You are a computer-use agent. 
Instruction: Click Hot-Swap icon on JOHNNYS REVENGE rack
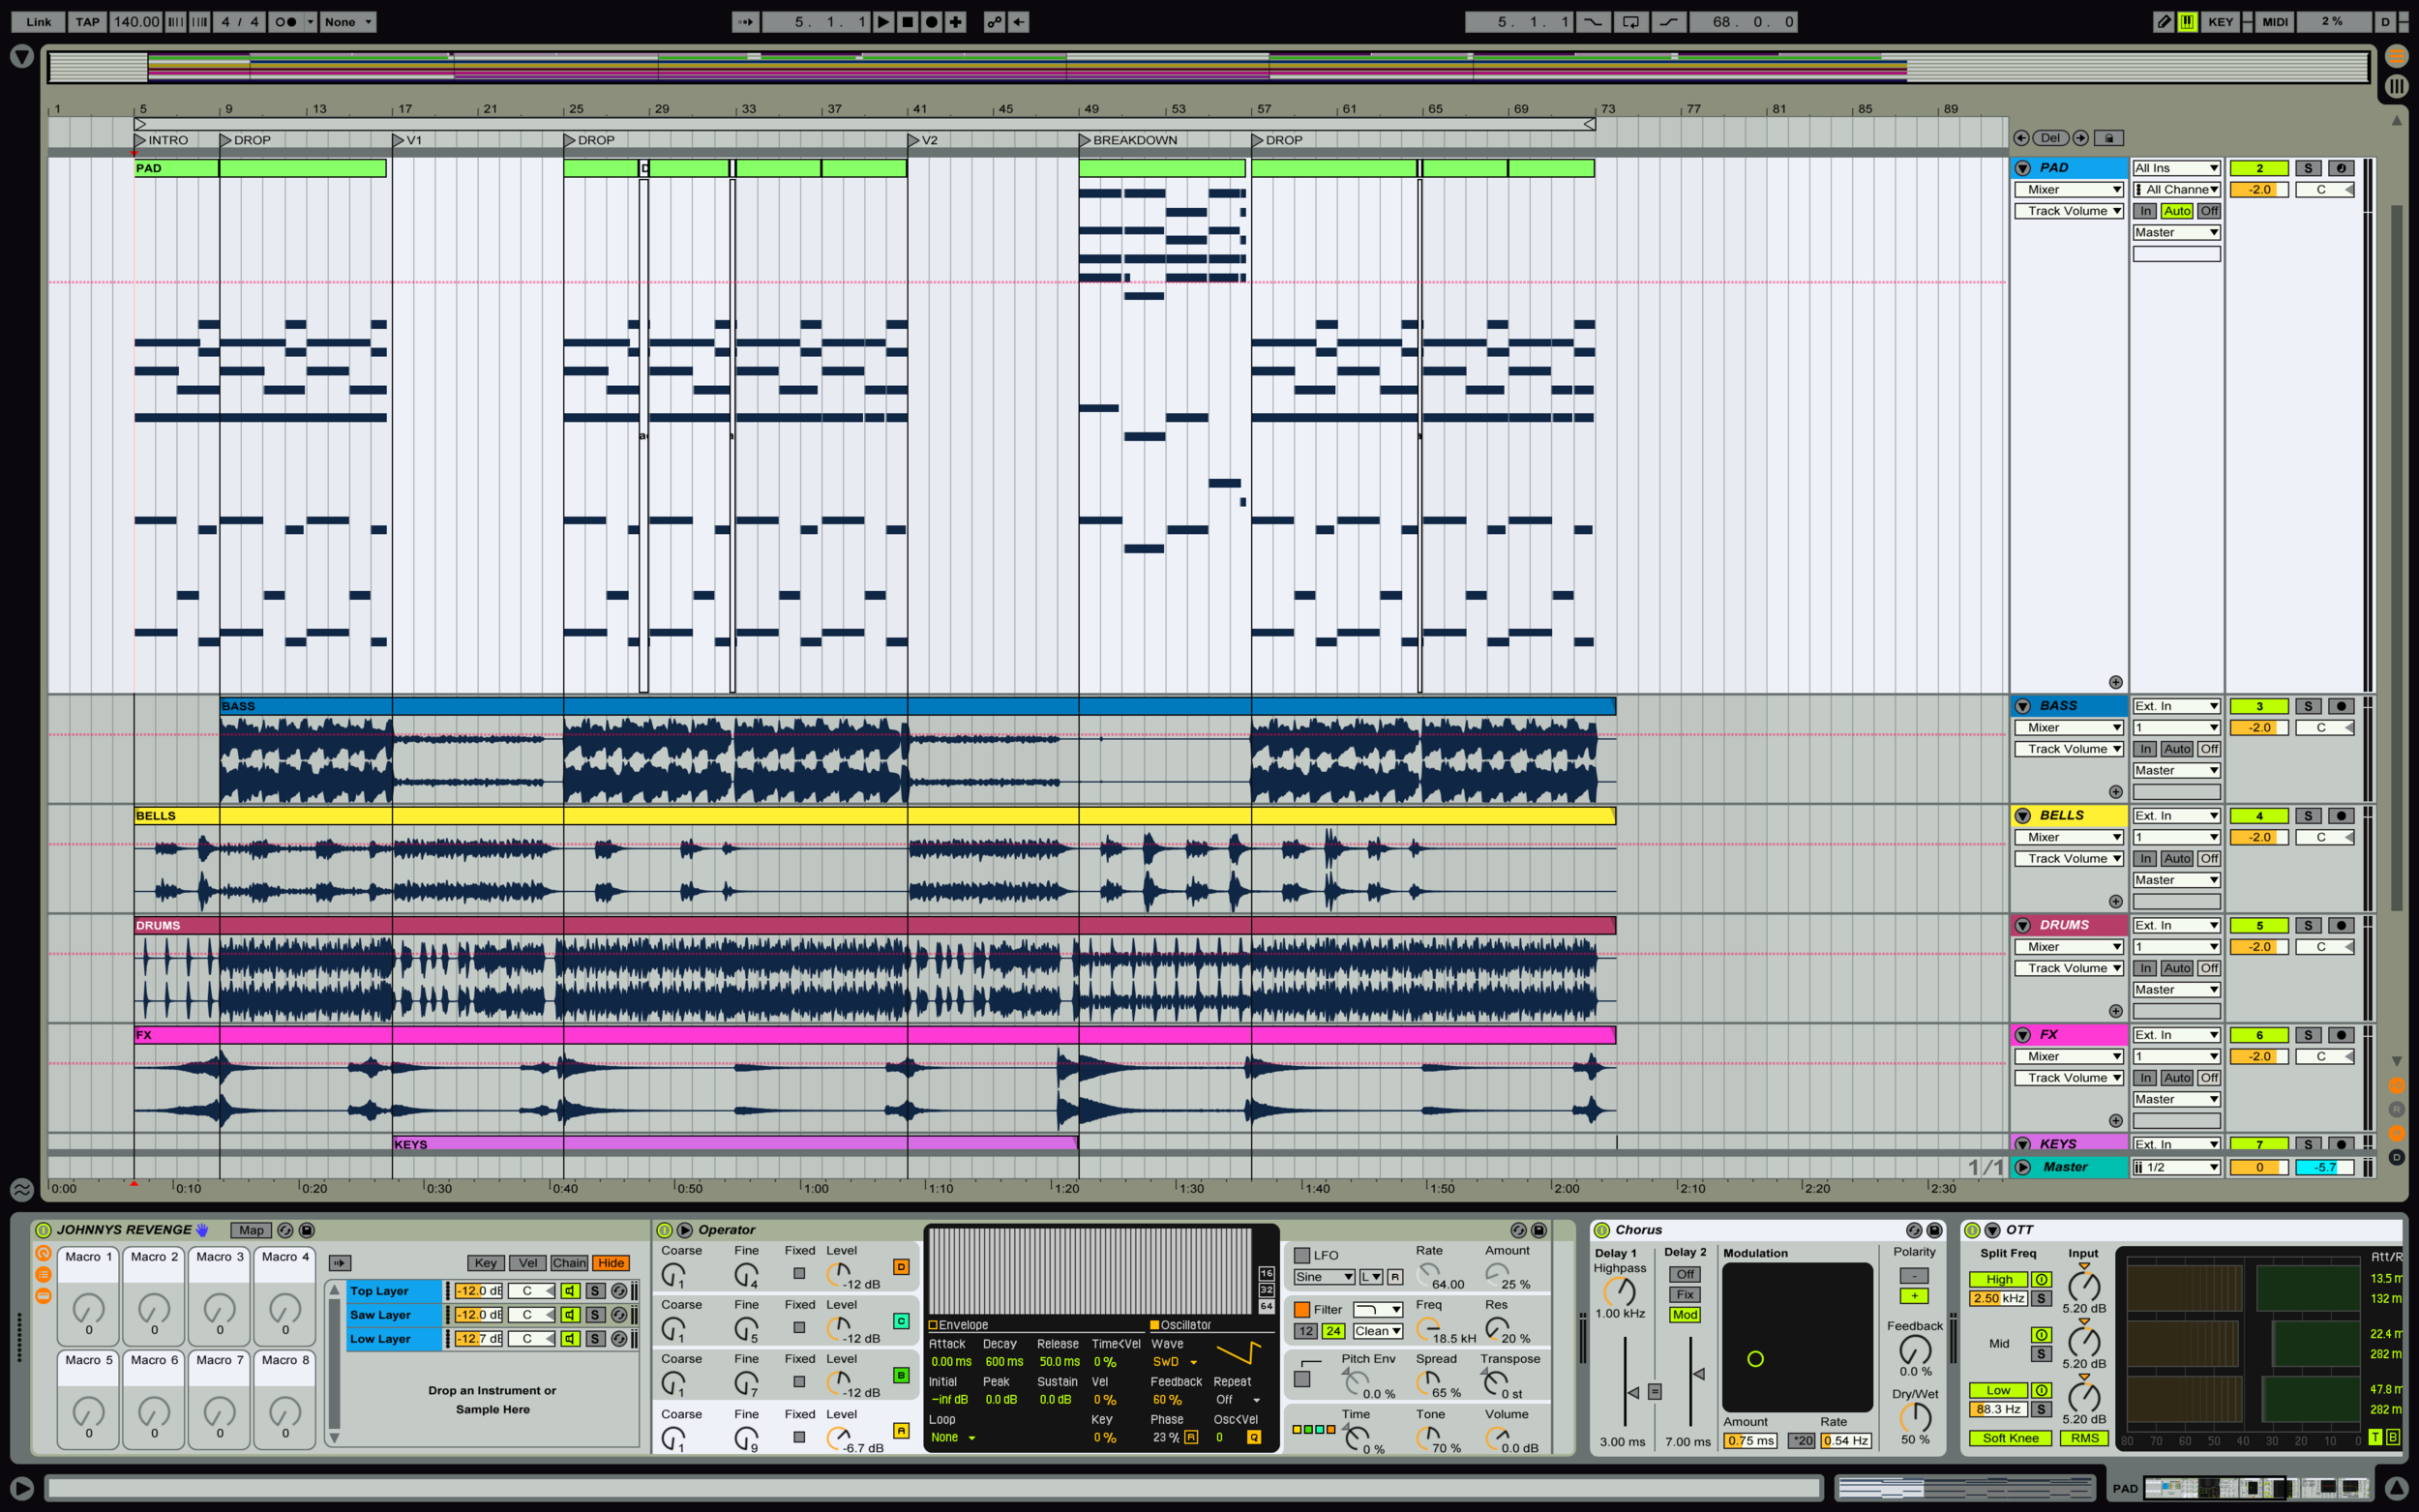coord(285,1230)
